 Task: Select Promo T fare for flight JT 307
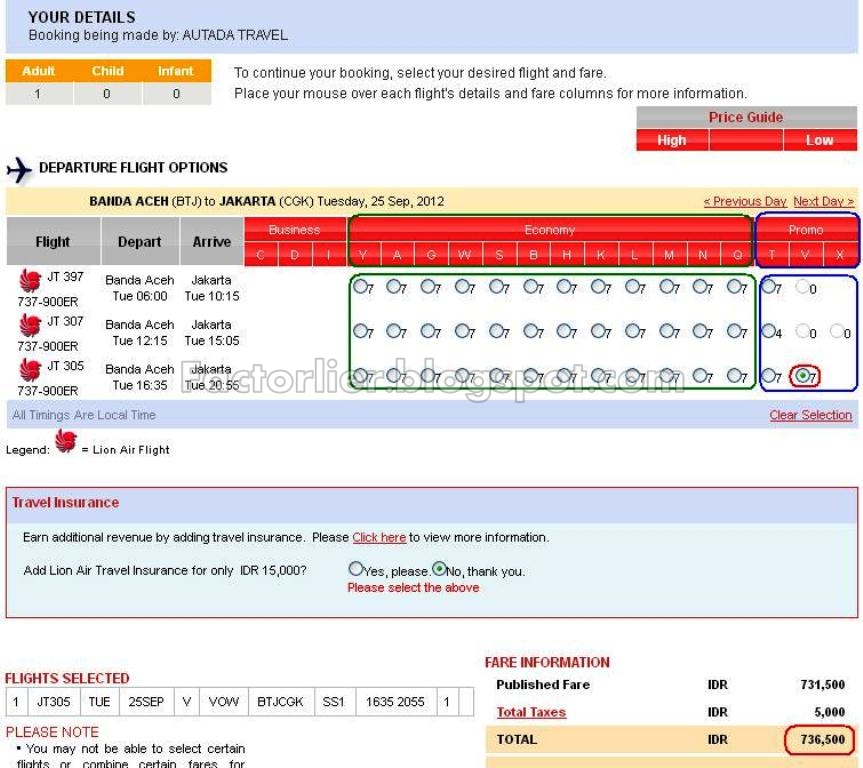(x=768, y=331)
